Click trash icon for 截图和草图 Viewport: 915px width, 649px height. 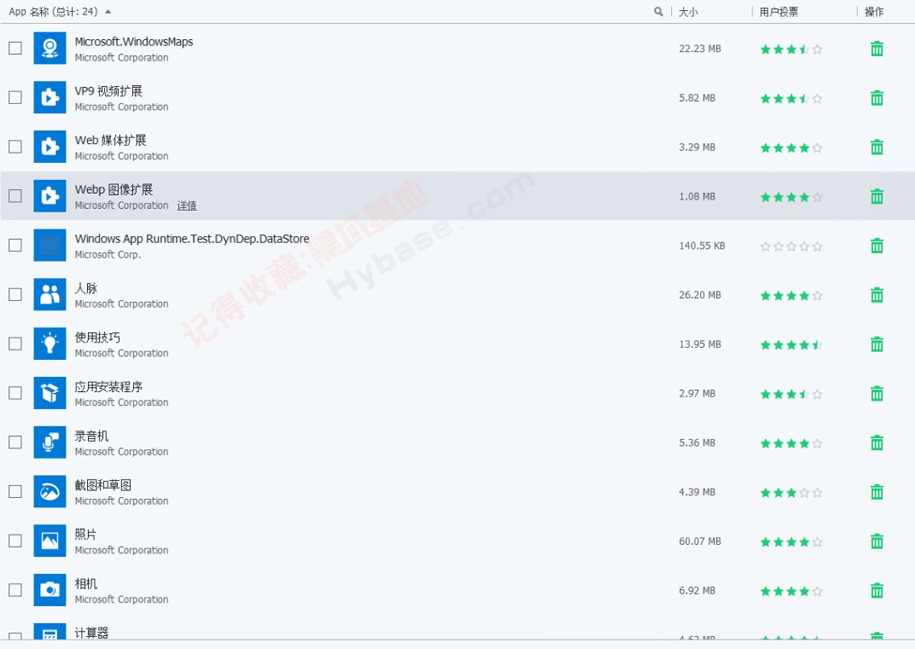coord(876,492)
